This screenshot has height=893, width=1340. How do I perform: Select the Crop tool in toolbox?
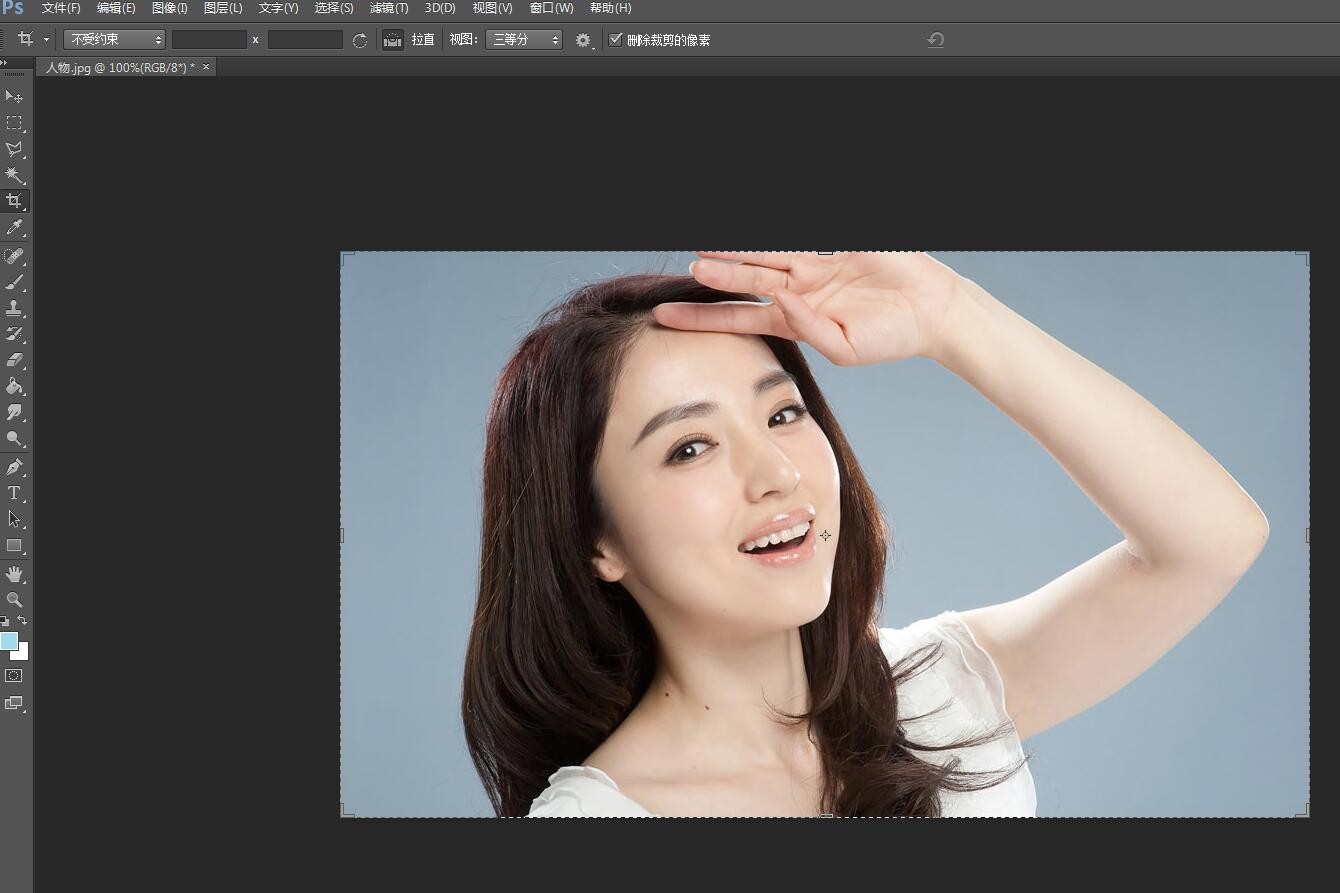[x=14, y=201]
